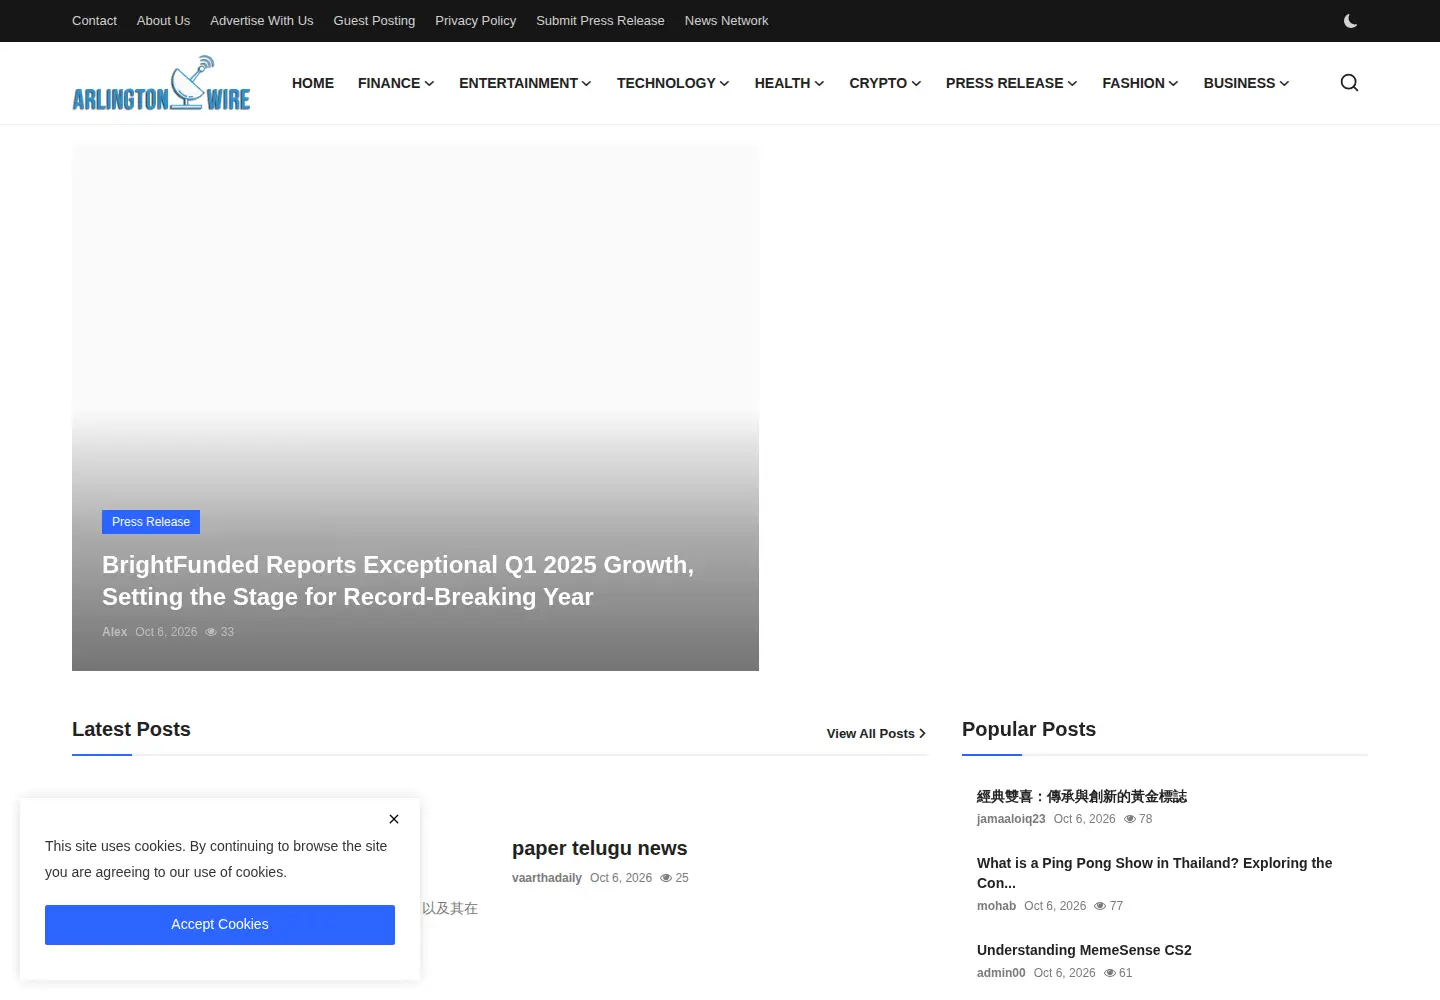Screen dimensions: 1440x1000
Task: Expand the Fashion dropdown menu
Action: pyautogui.click(x=1140, y=83)
